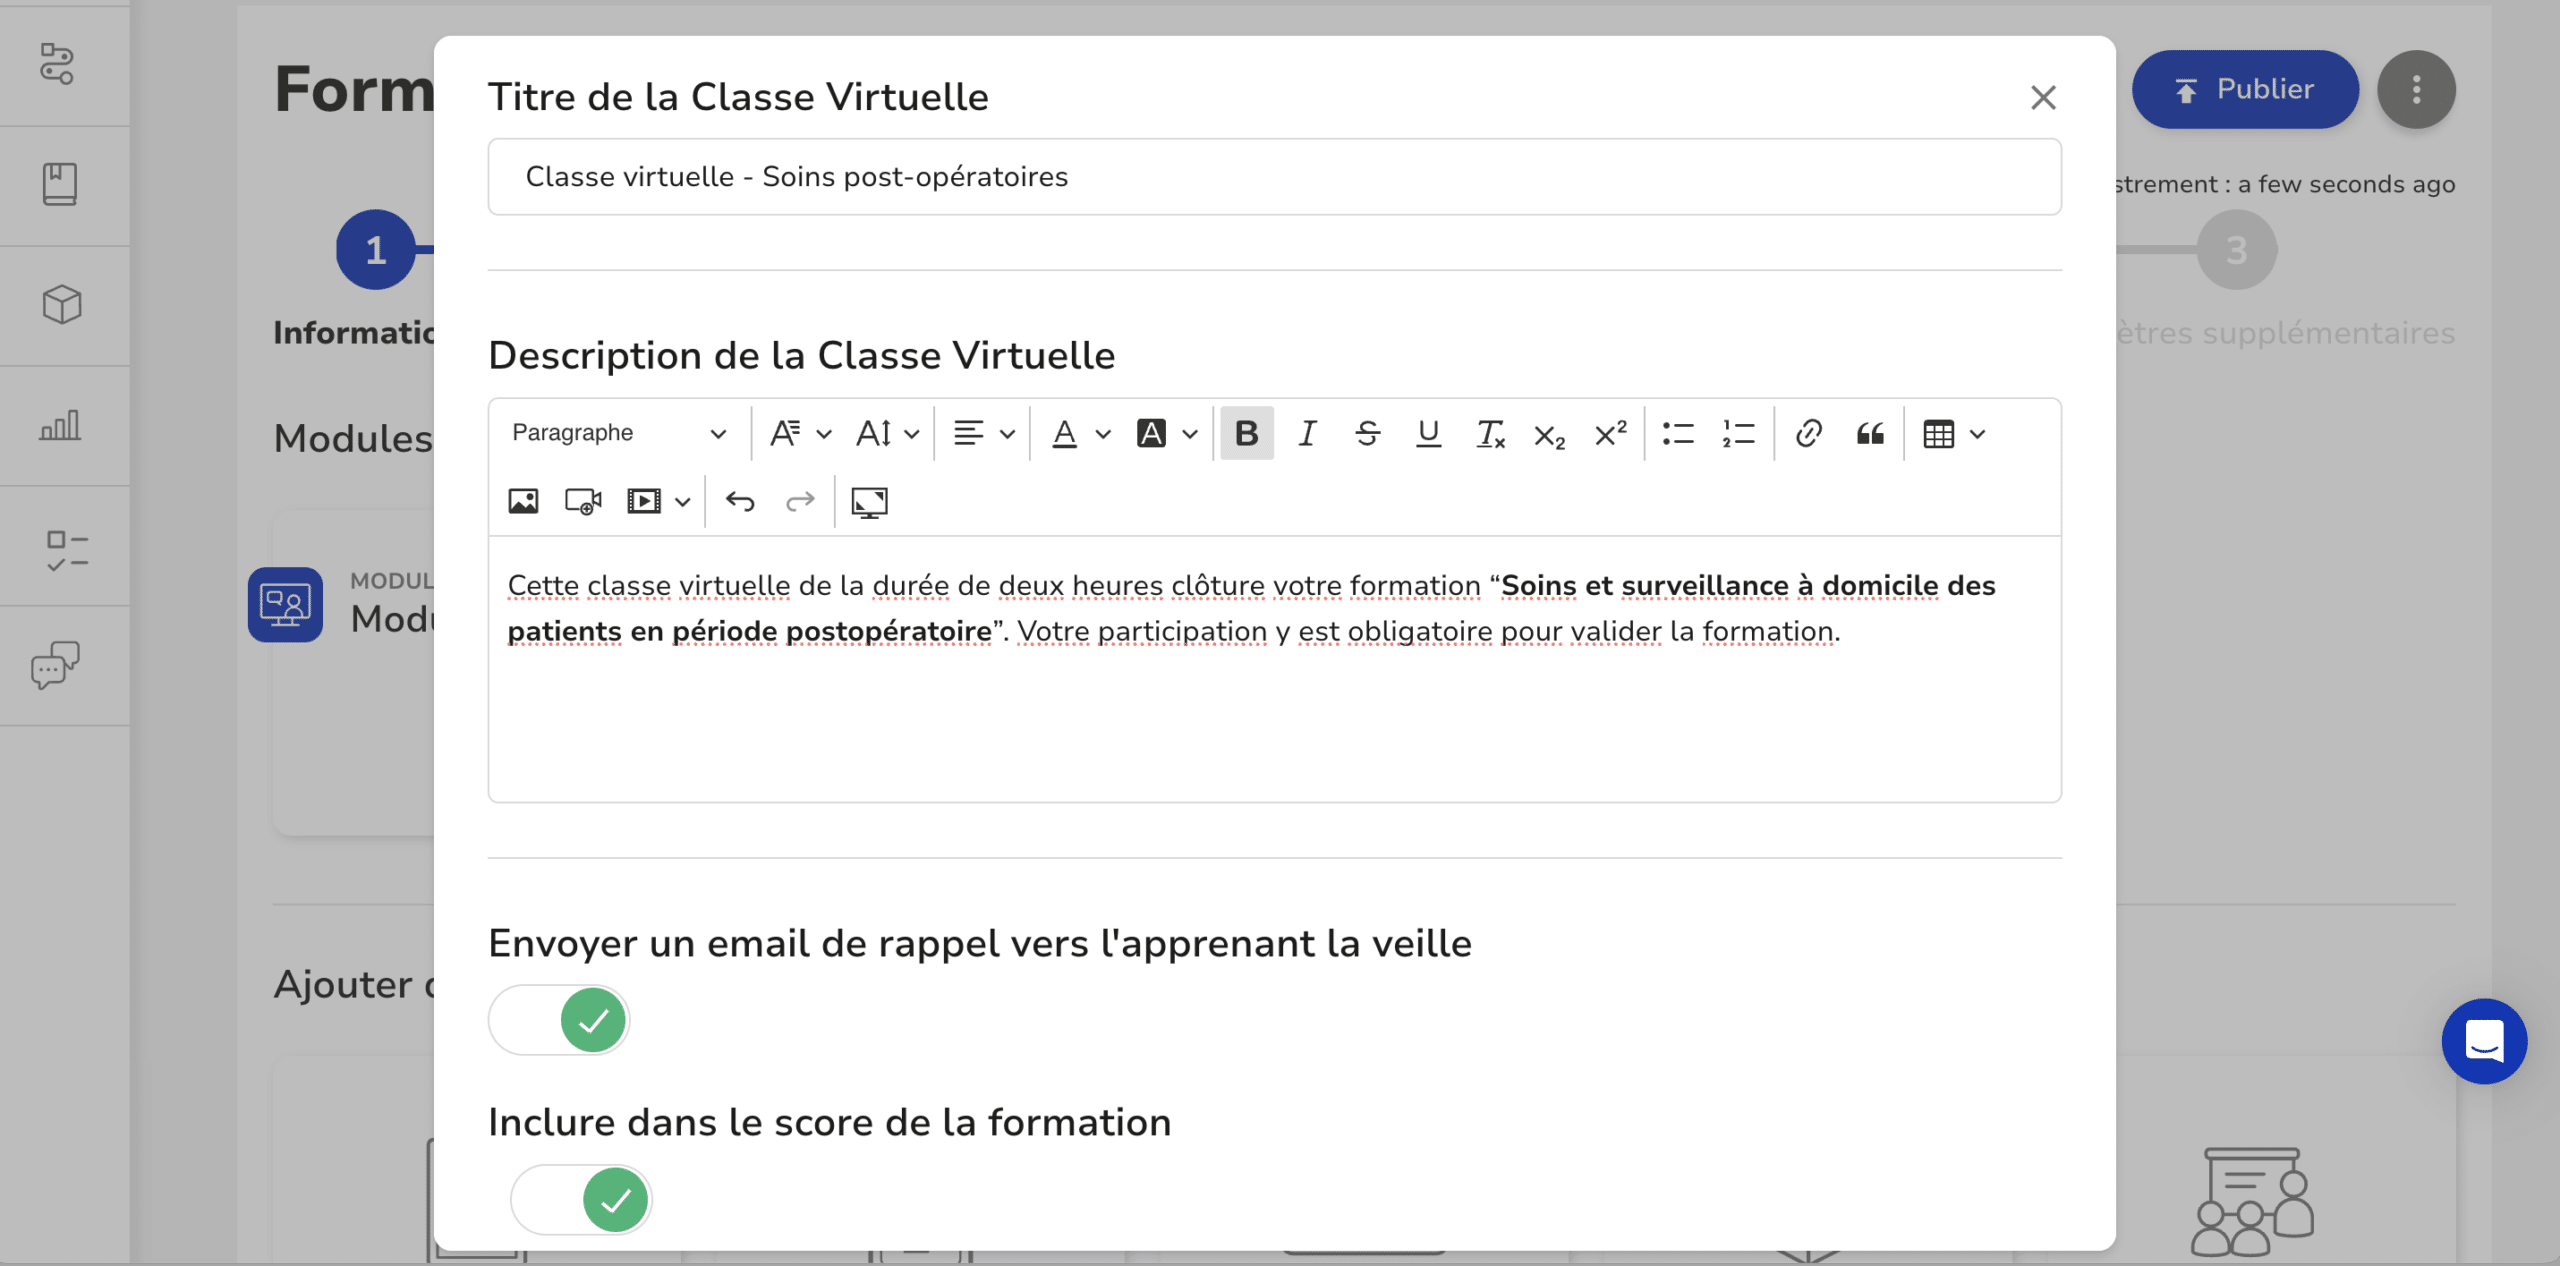
Task: Click the redo arrow icon
Action: click(x=799, y=502)
